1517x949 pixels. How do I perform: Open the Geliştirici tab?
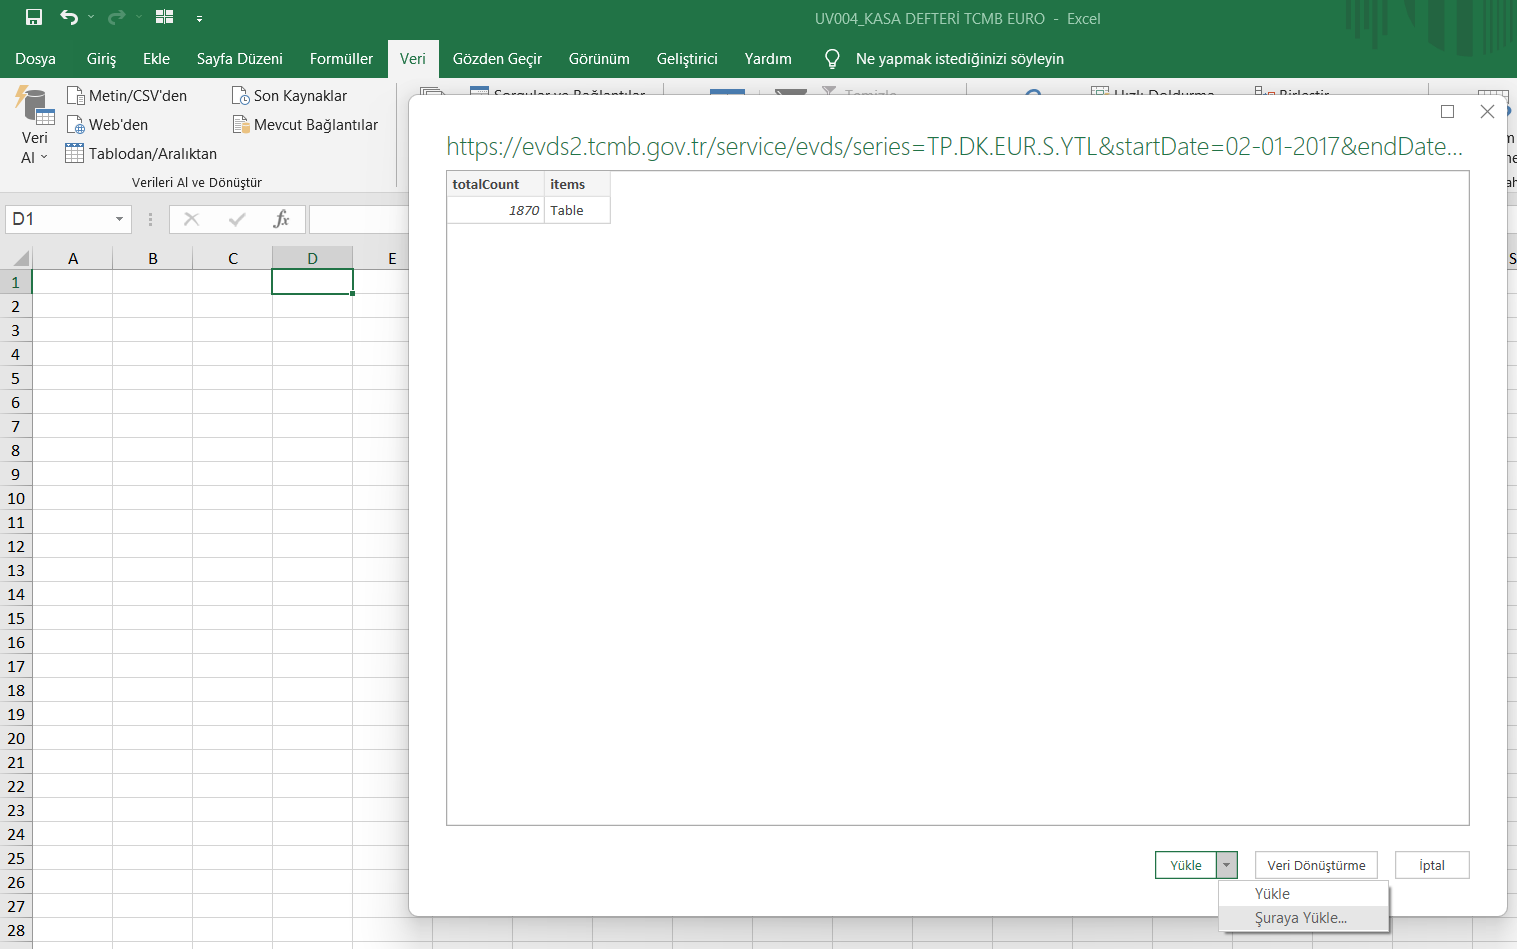pyautogui.click(x=687, y=59)
